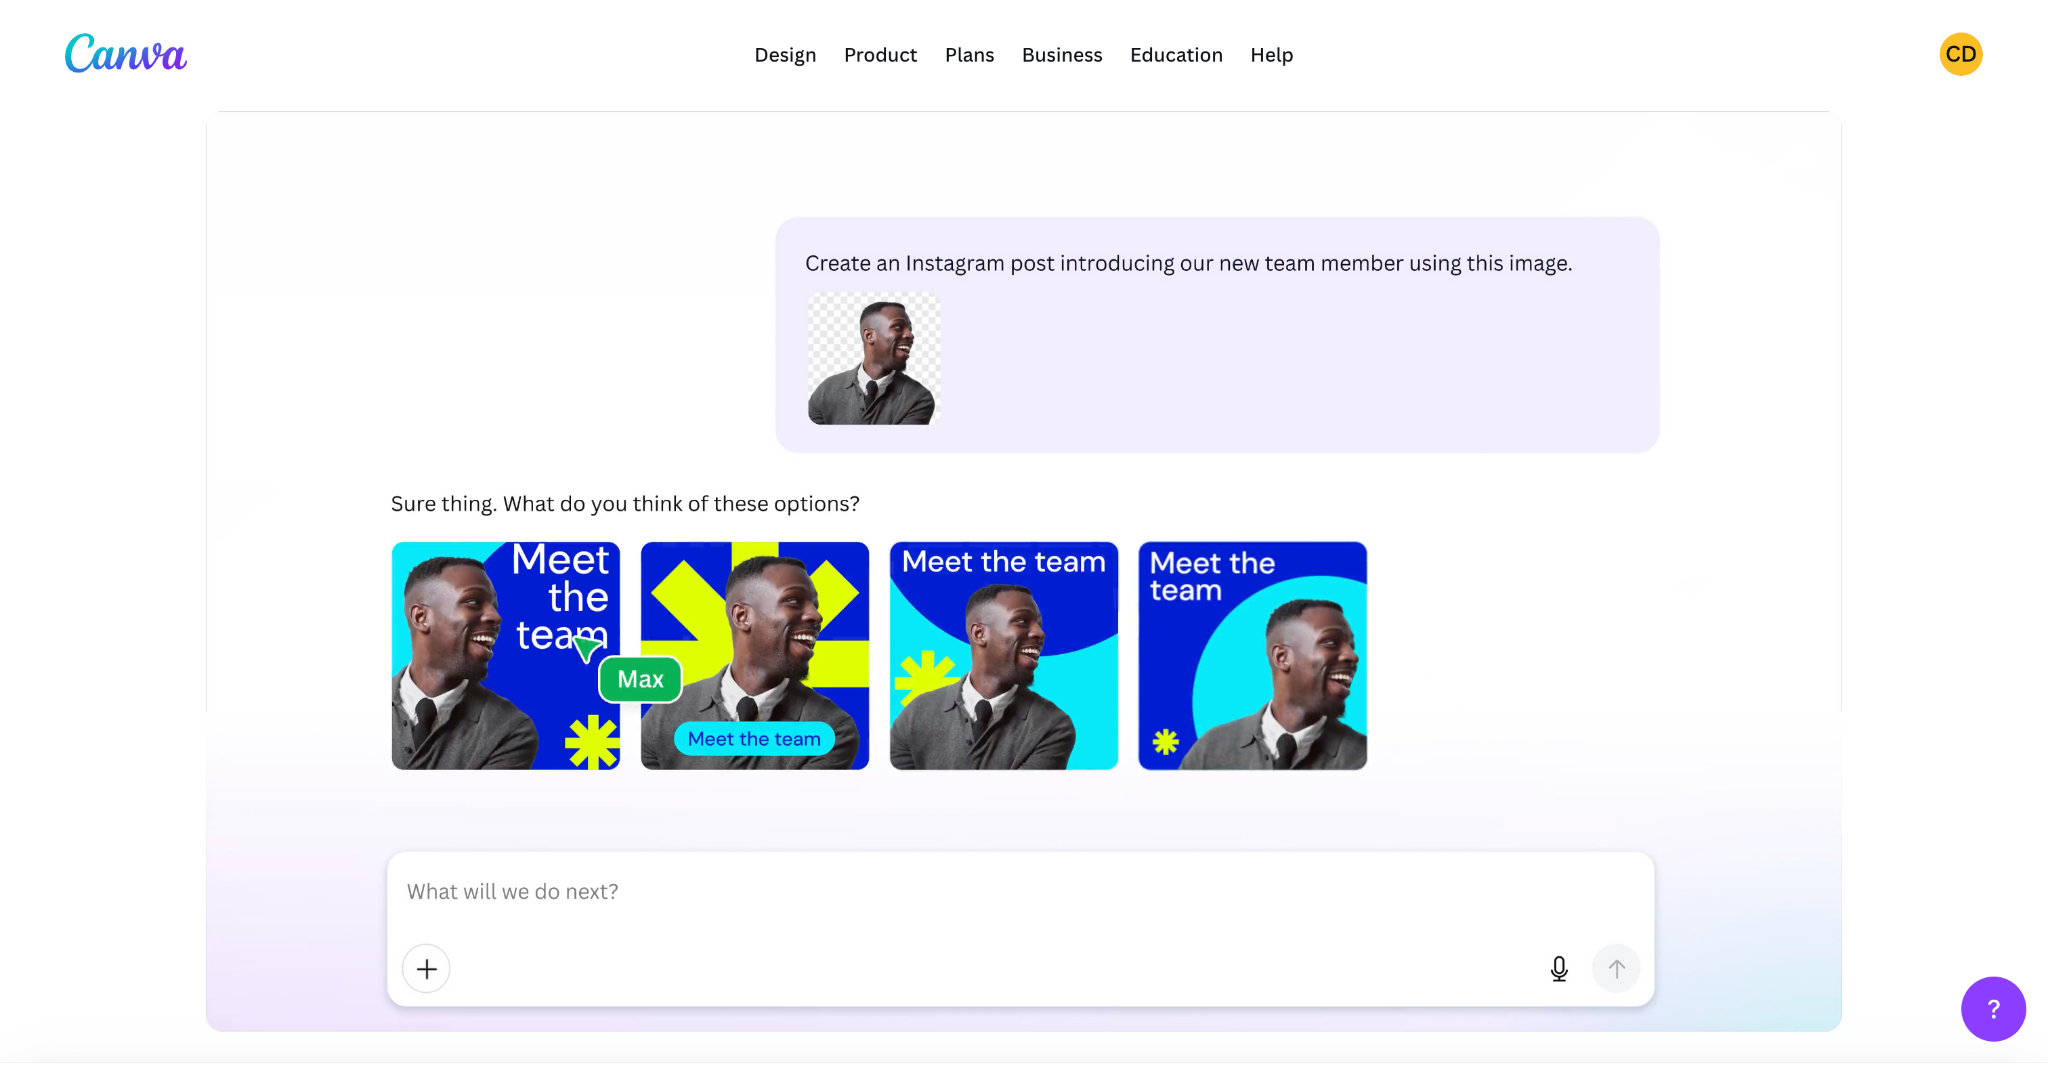Open the Help menu
2048x1085 pixels.
(x=1271, y=55)
